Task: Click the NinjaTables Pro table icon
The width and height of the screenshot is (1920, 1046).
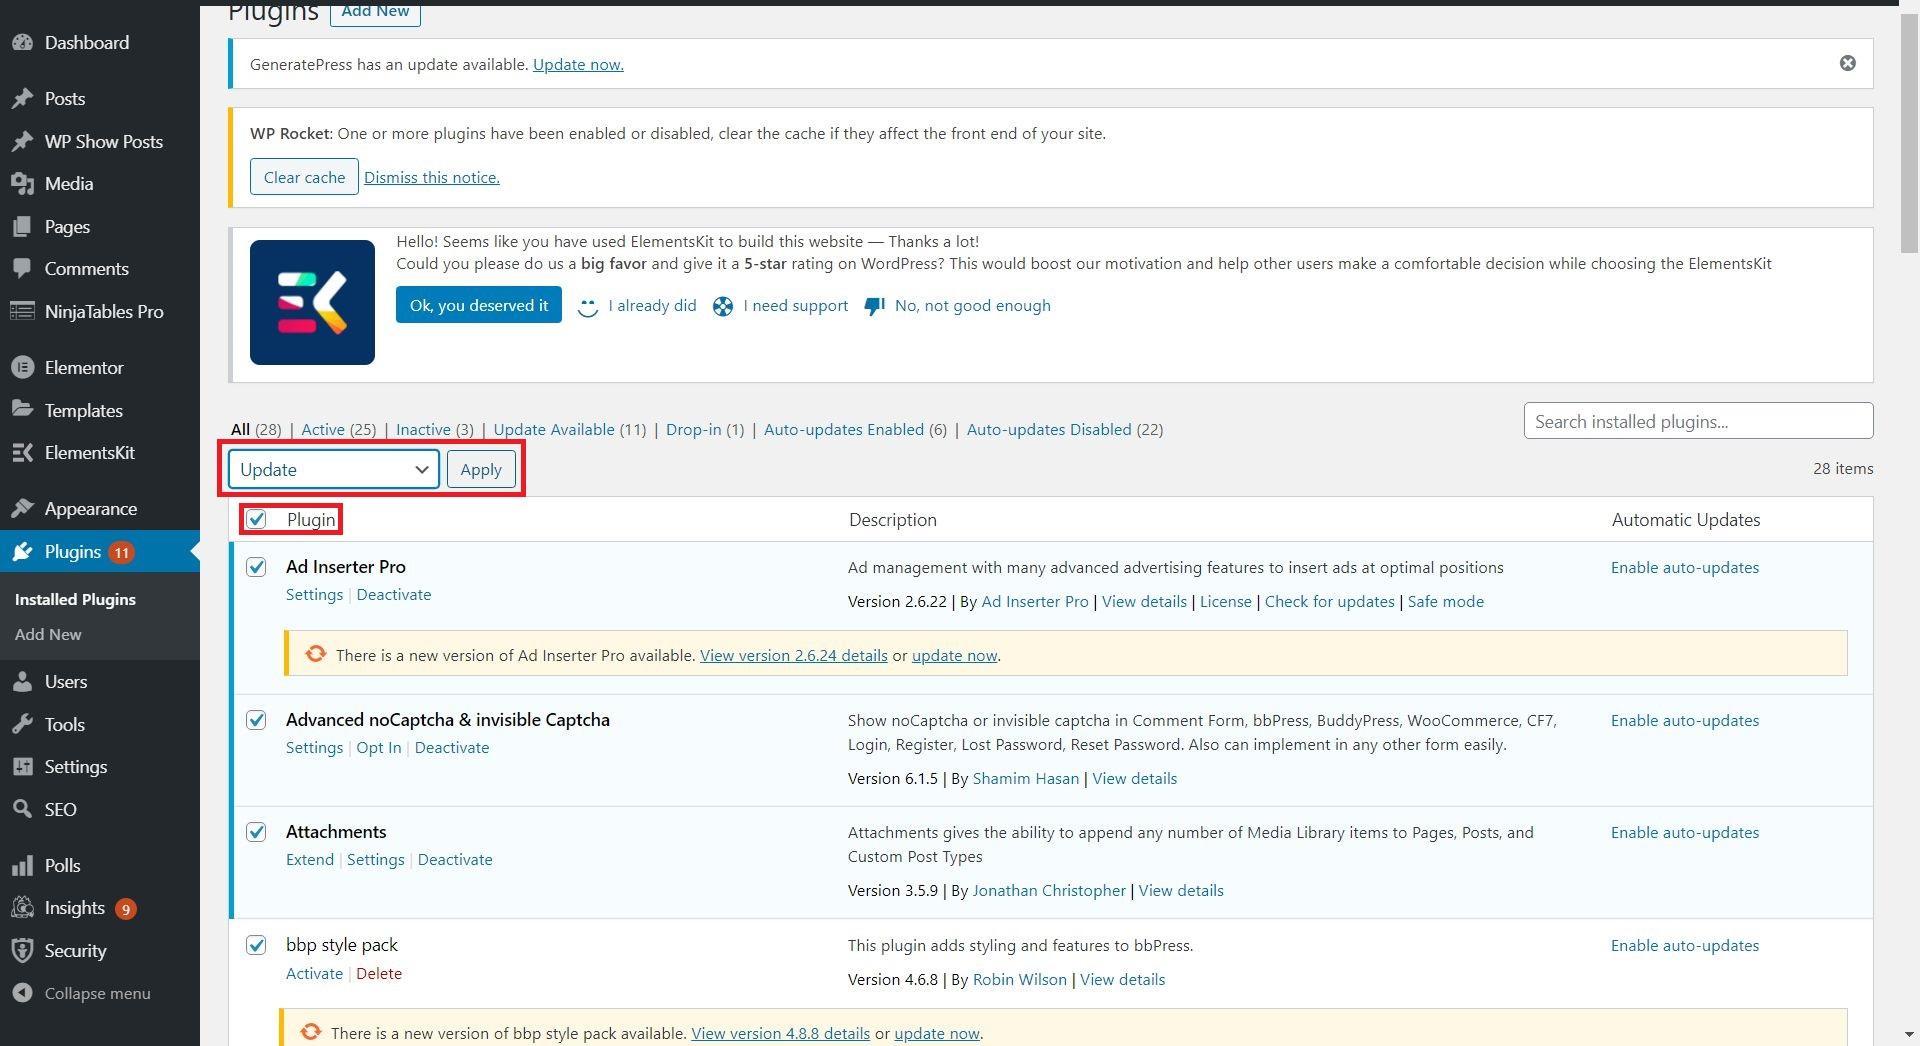Action: 22,312
